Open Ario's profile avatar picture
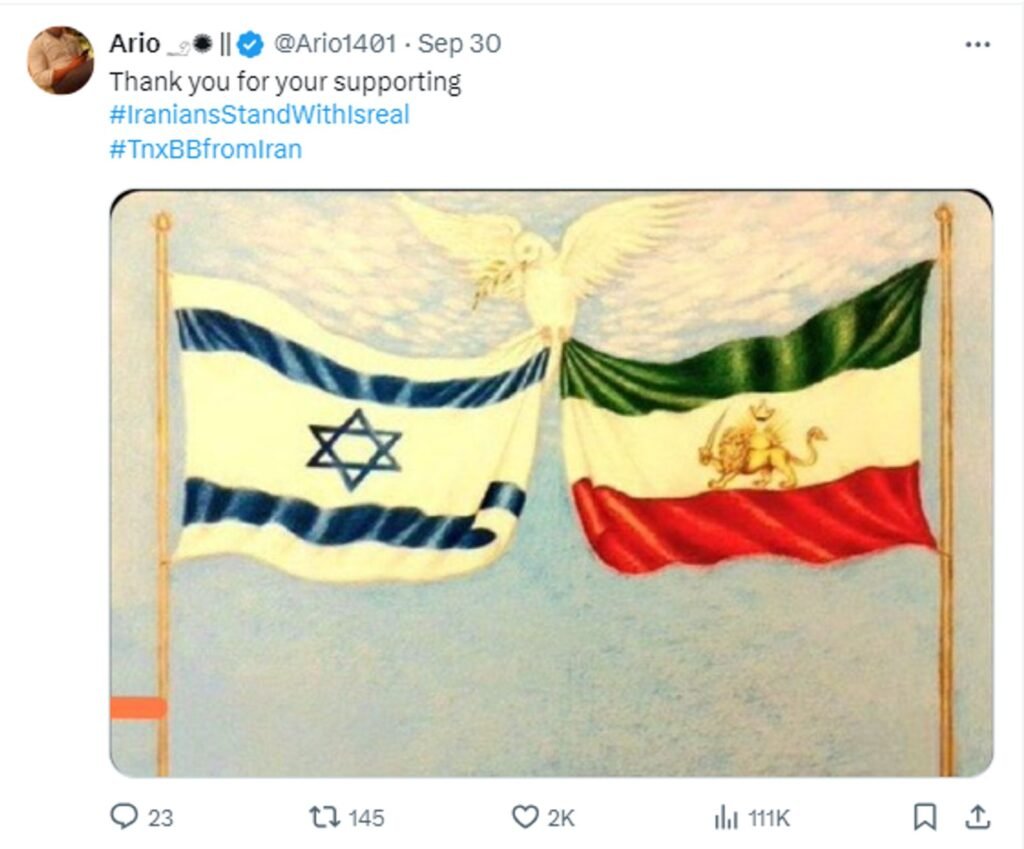This screenshot has height=849, width=1024. pos(60,60)
